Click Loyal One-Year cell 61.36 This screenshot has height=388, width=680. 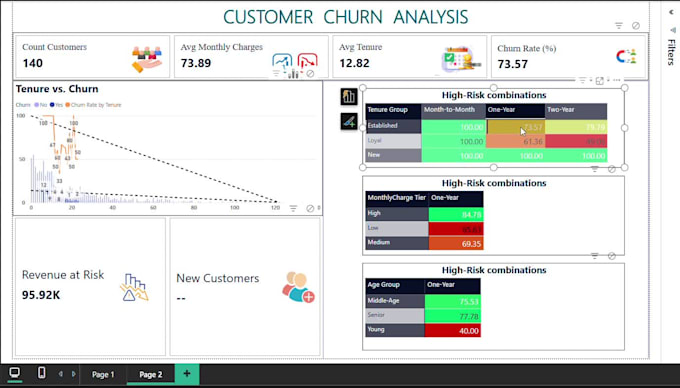515,141
